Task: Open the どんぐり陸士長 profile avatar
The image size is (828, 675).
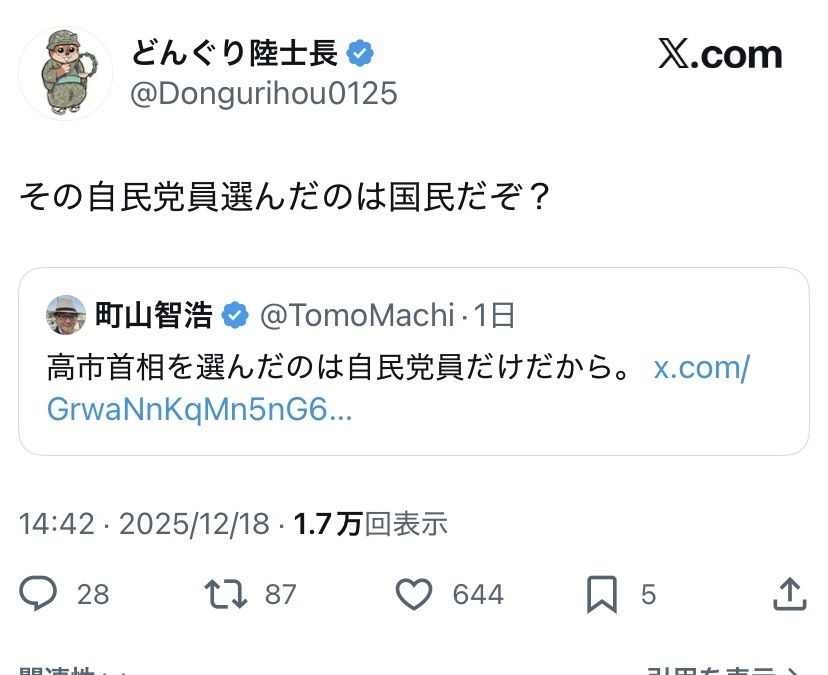Action: 65,73
